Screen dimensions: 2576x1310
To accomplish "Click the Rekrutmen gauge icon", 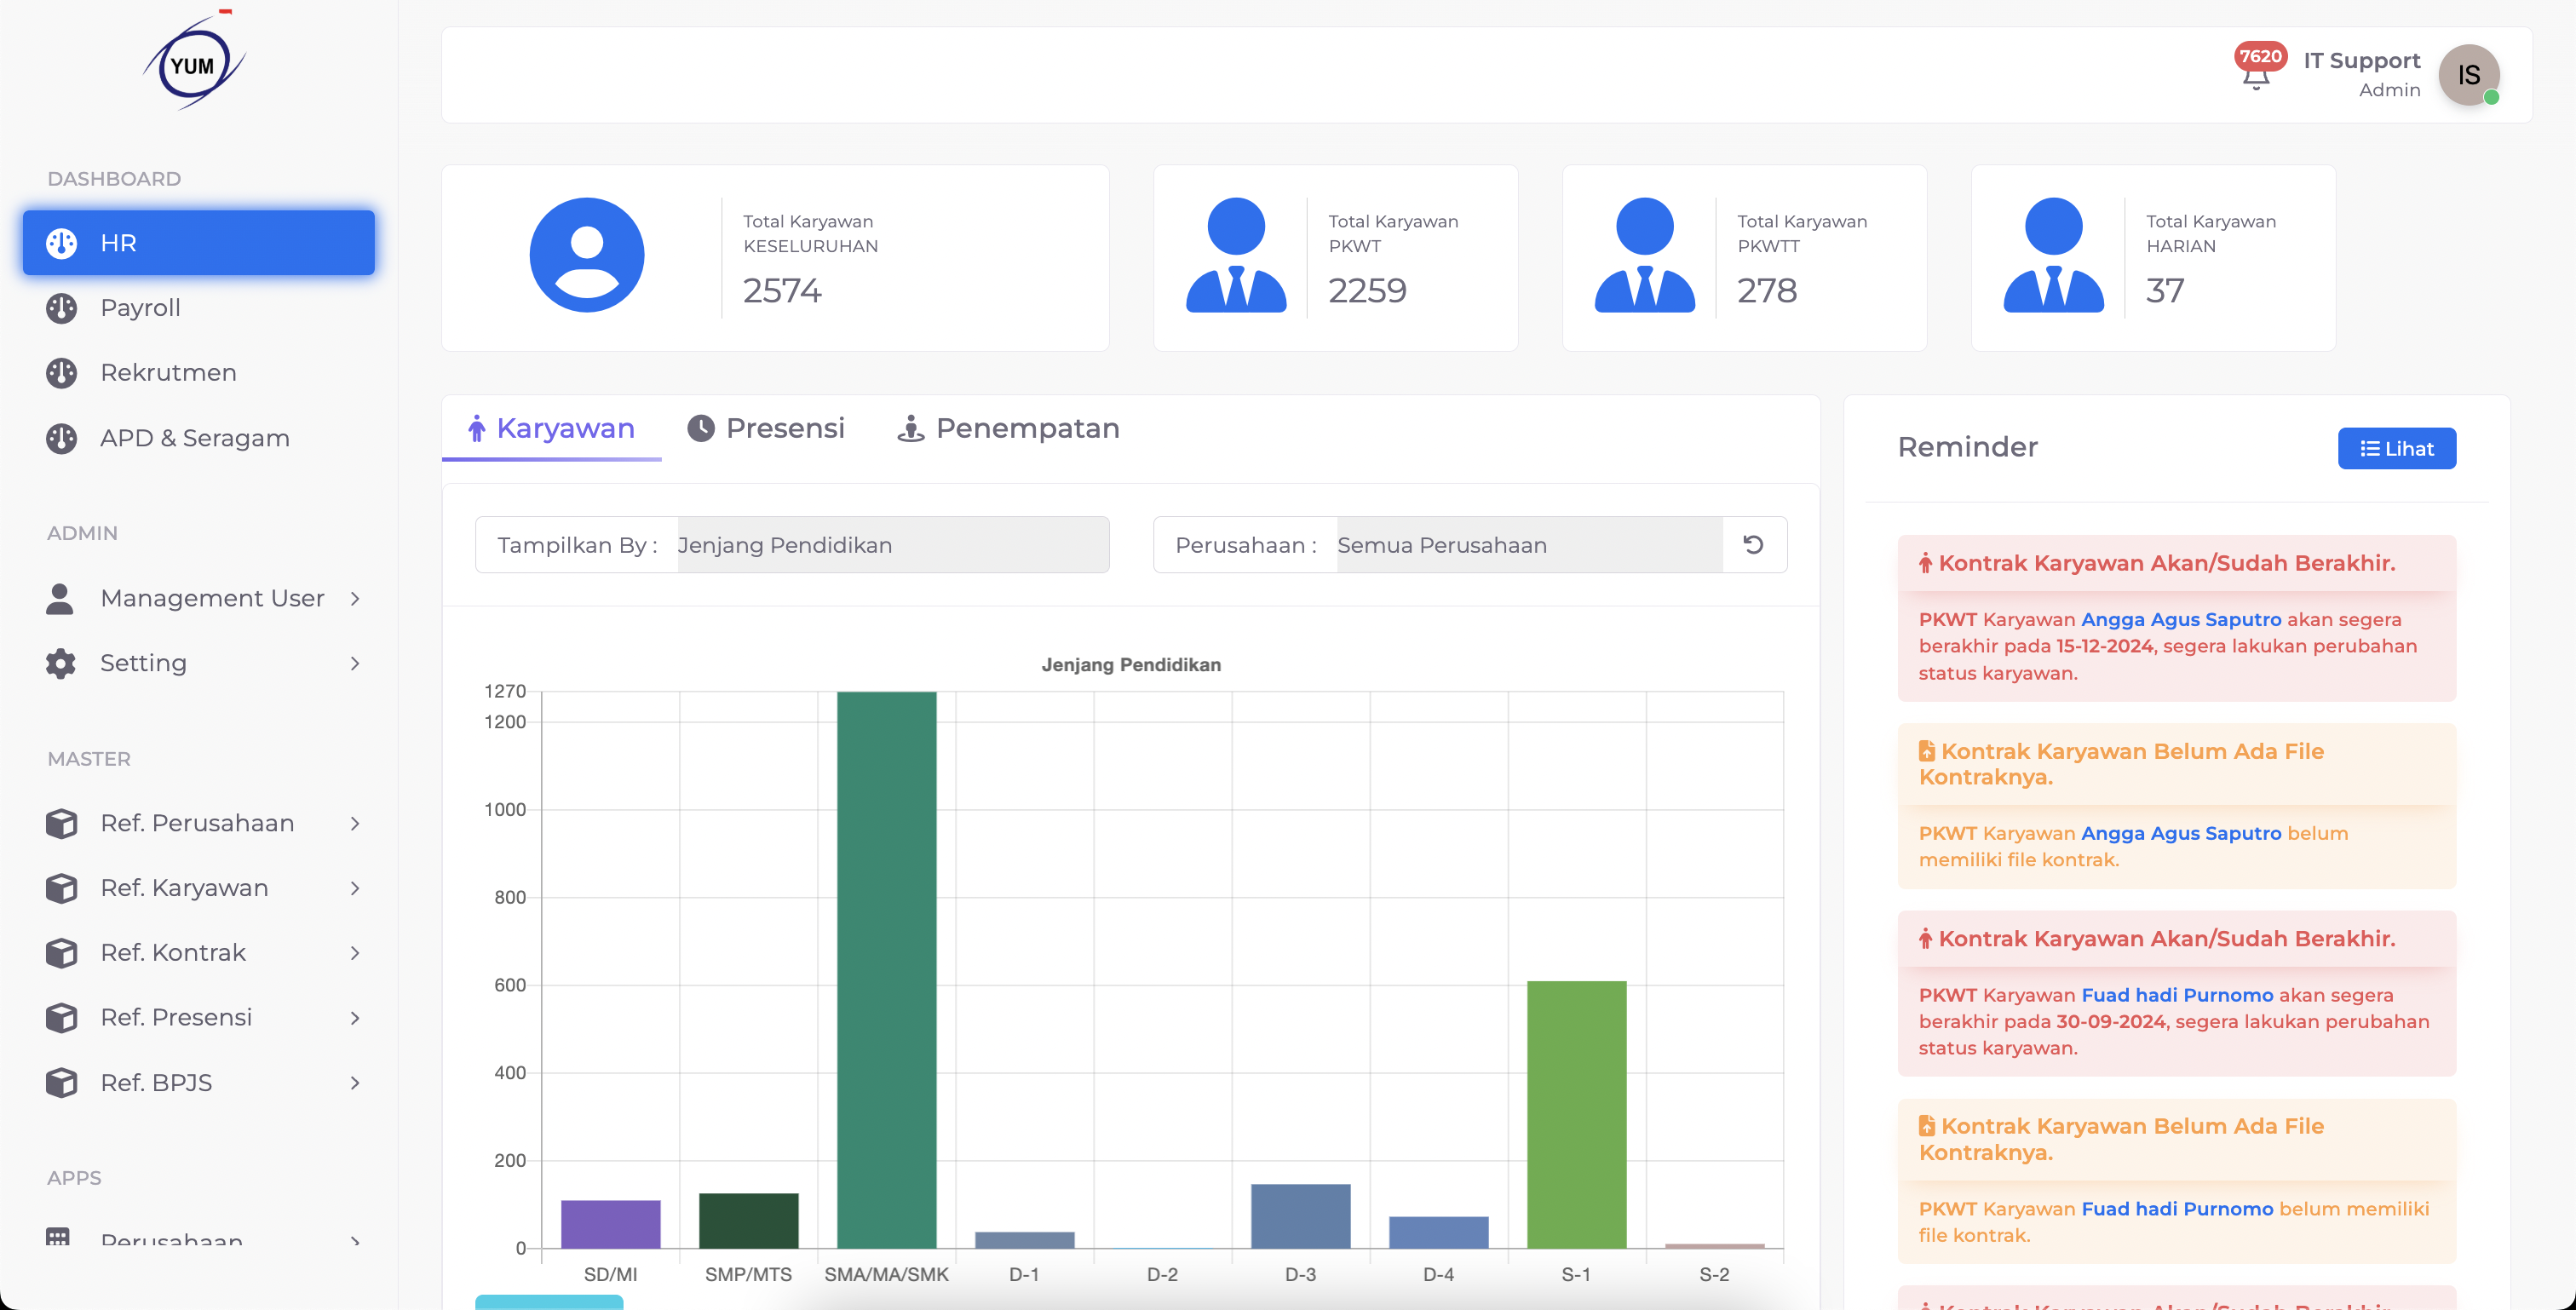I will click(62, 372).
